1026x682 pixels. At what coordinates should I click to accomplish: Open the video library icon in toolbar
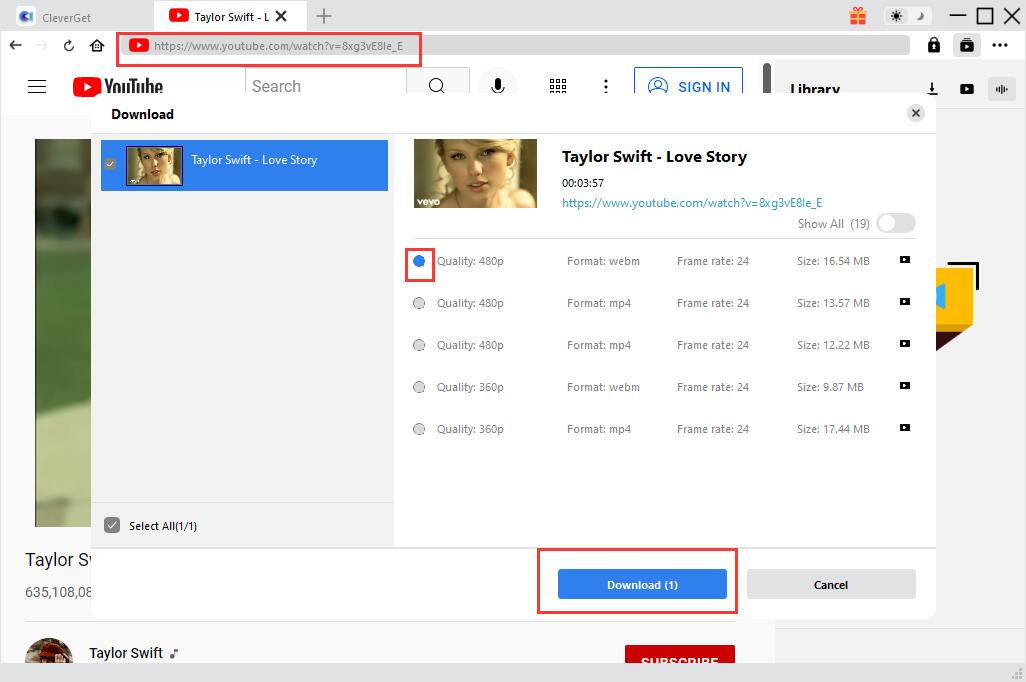point(966,45)
